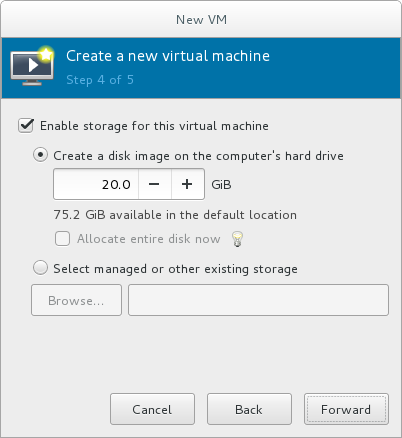The width and height of the screenshot is (402, 438).
Task: Click the storage path text field
Action: (258, 300)
